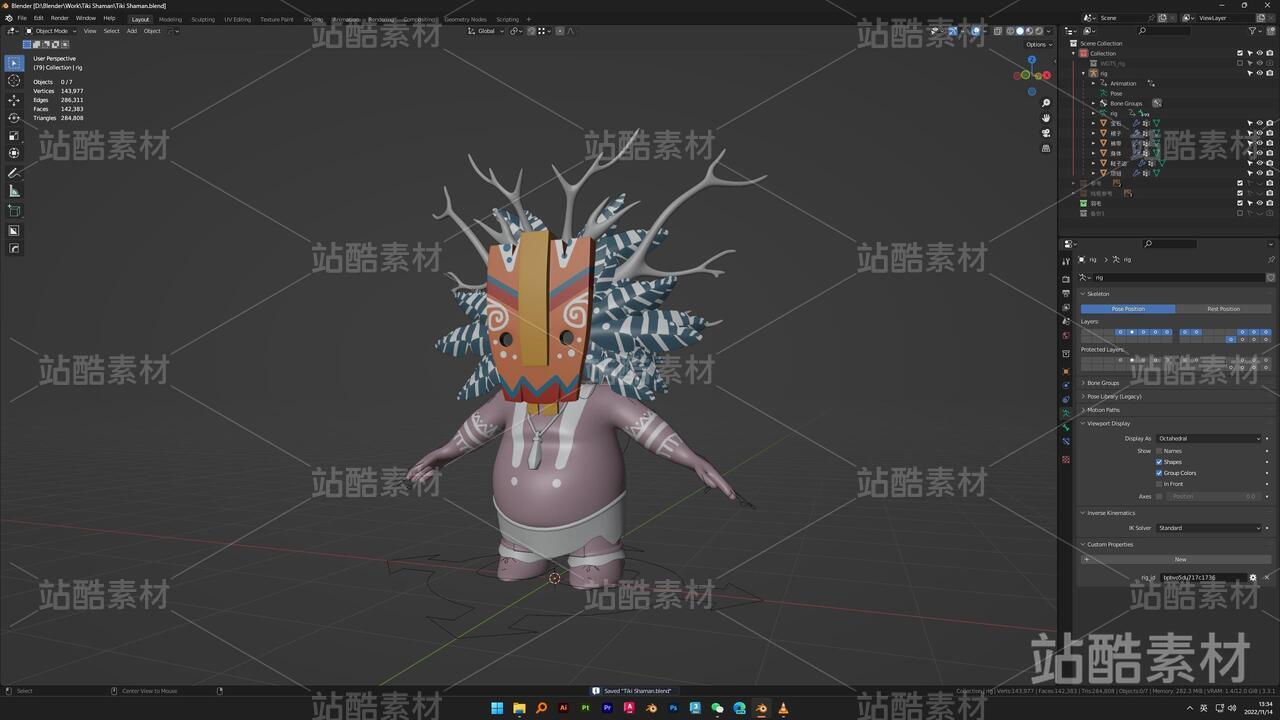Enable the Axes checkbox
The width and height of the screenshot is (1280, 720).
(1159, 496)
